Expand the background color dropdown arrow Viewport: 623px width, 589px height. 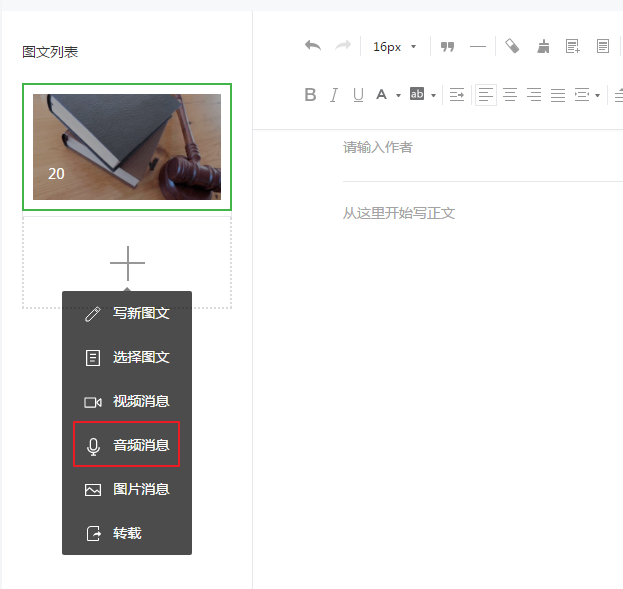click(433, 95)
